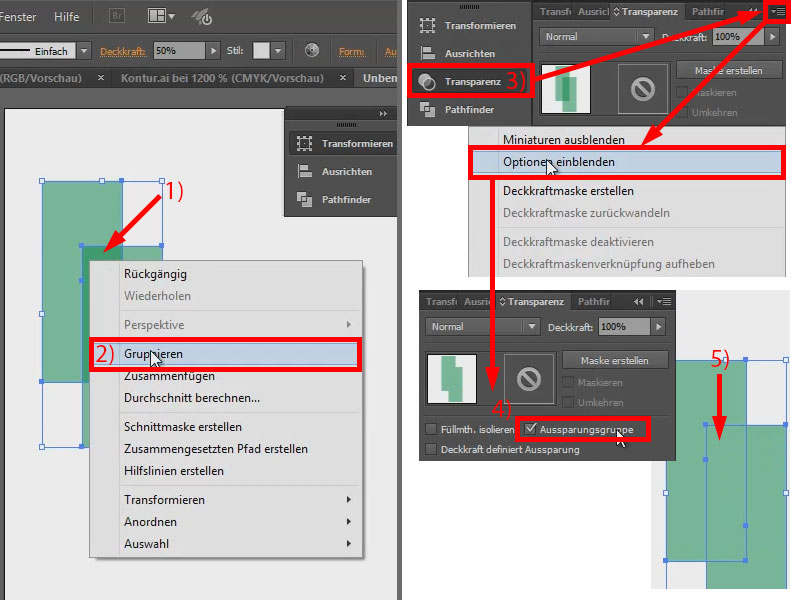Click the Transparenz panel icon in top-right dock
The image size is (800, 600).
[x=427, y=82]
